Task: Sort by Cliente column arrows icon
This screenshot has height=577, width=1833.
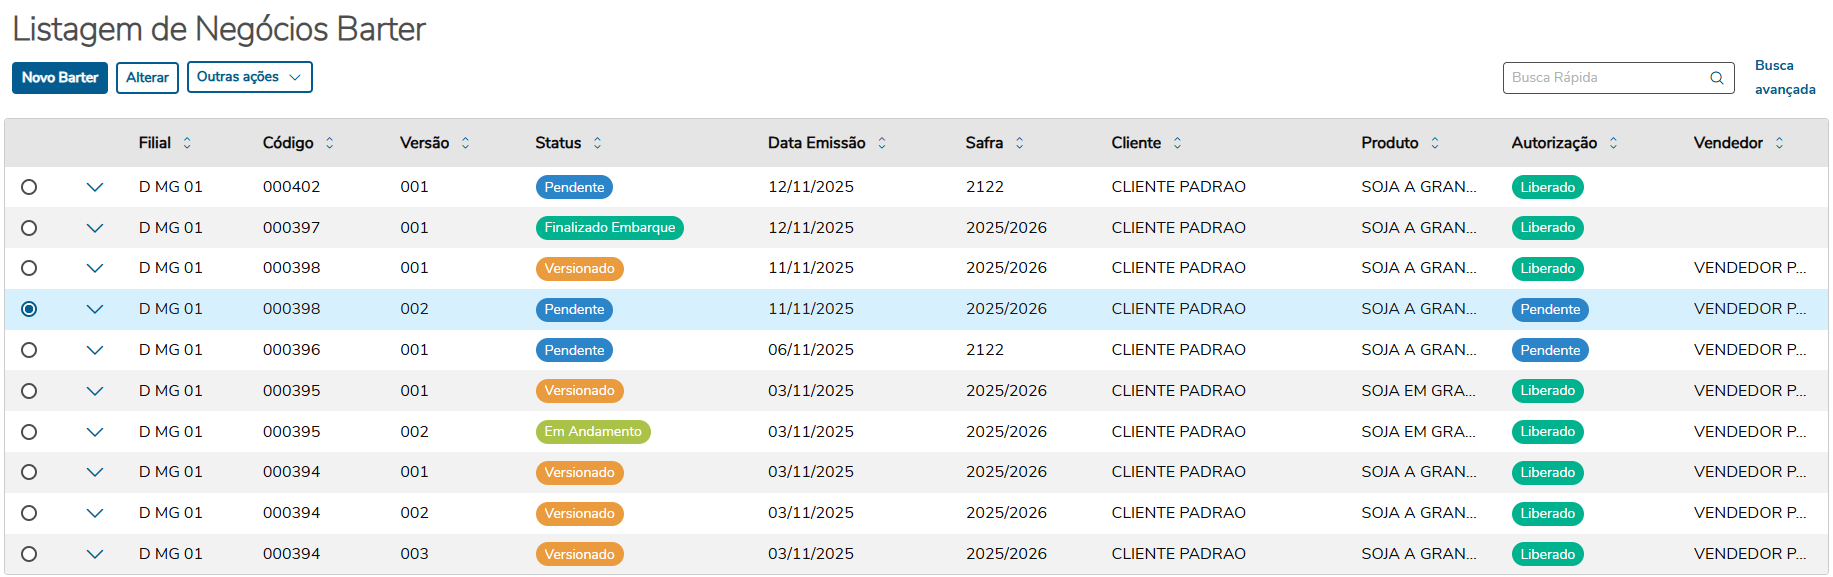Action: 1177,143
